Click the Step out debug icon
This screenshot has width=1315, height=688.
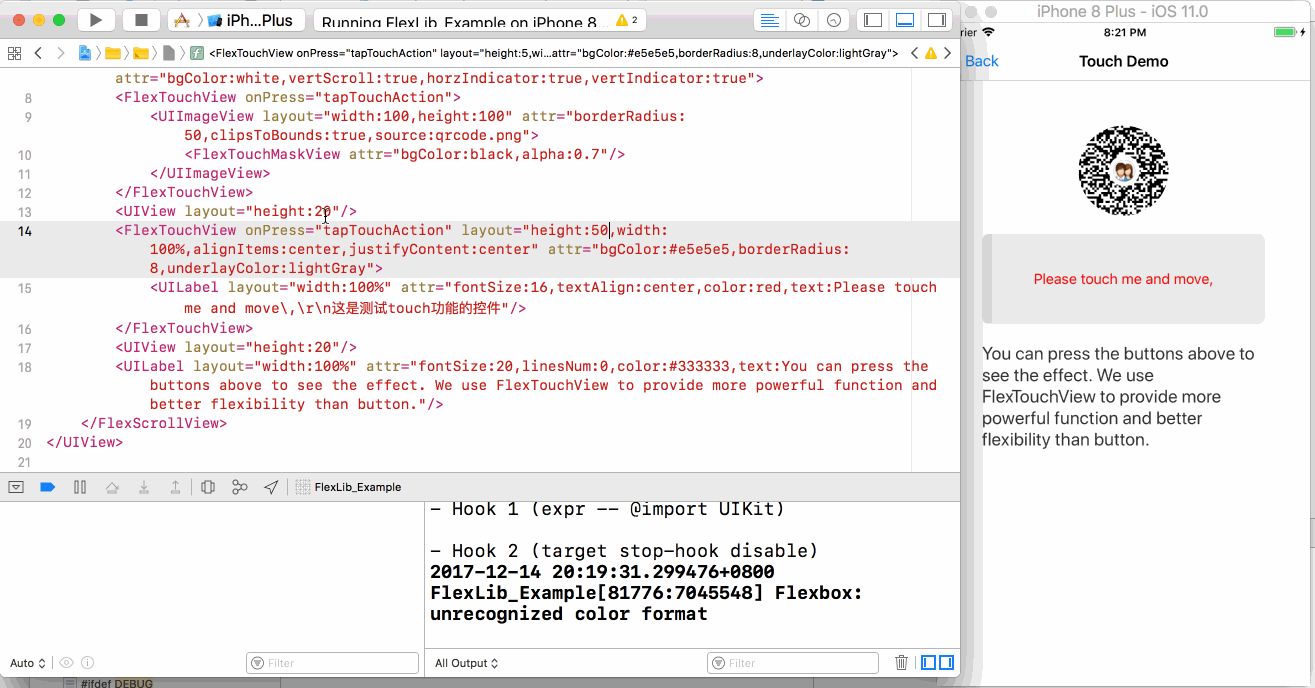[176, 487]
